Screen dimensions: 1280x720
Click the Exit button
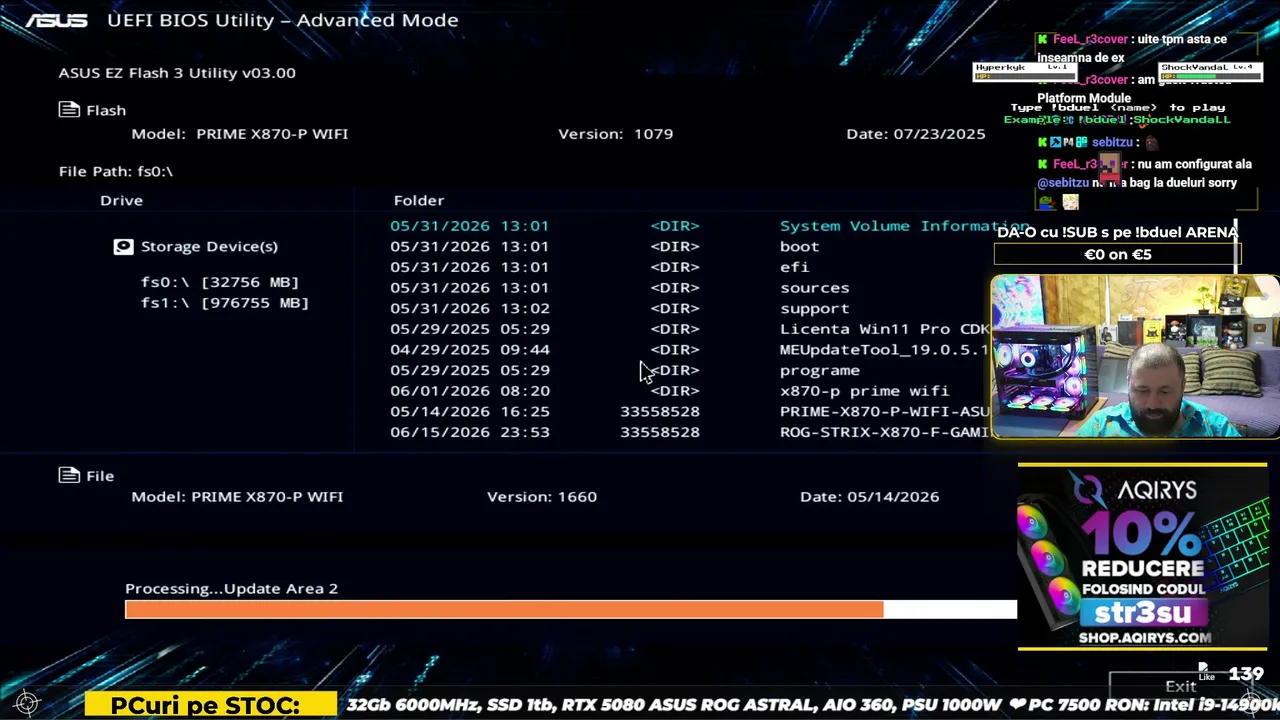(1180, 686)
